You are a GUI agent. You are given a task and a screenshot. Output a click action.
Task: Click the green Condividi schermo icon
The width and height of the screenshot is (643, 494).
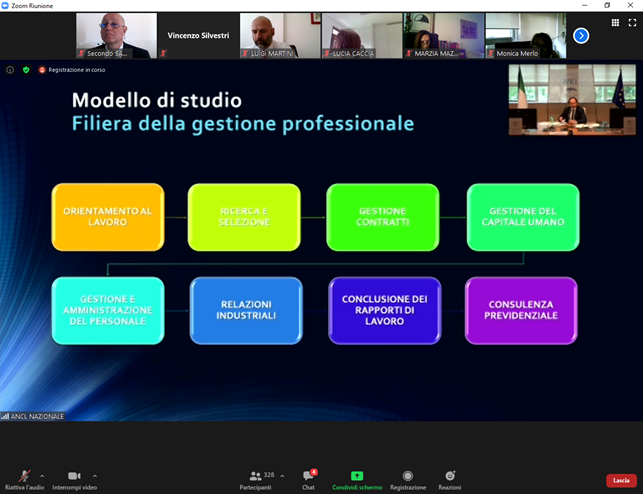pos(357,476)
